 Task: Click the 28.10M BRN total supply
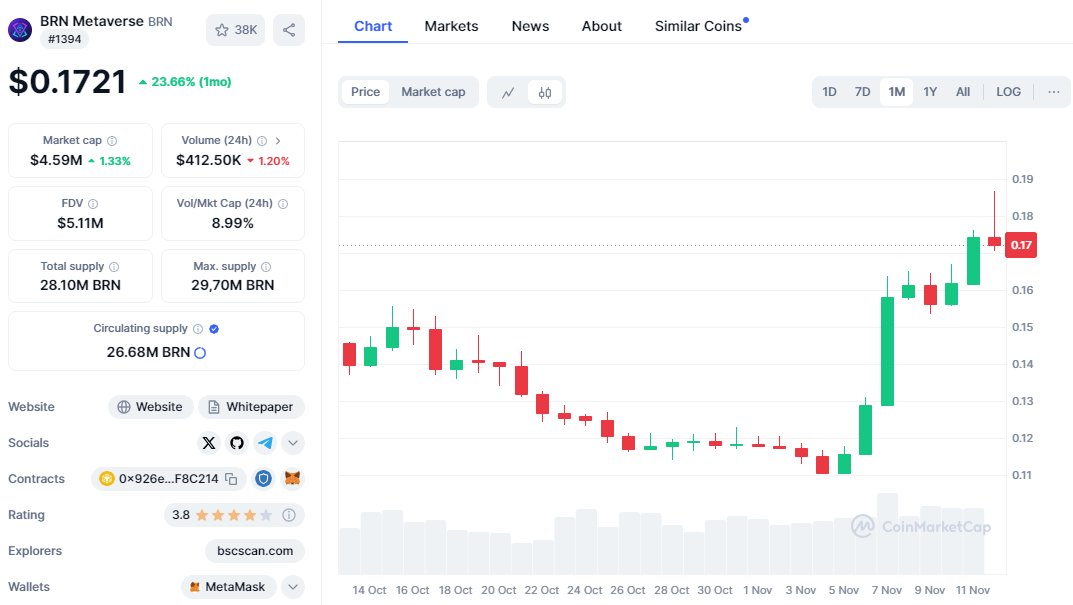pos(80,285)
